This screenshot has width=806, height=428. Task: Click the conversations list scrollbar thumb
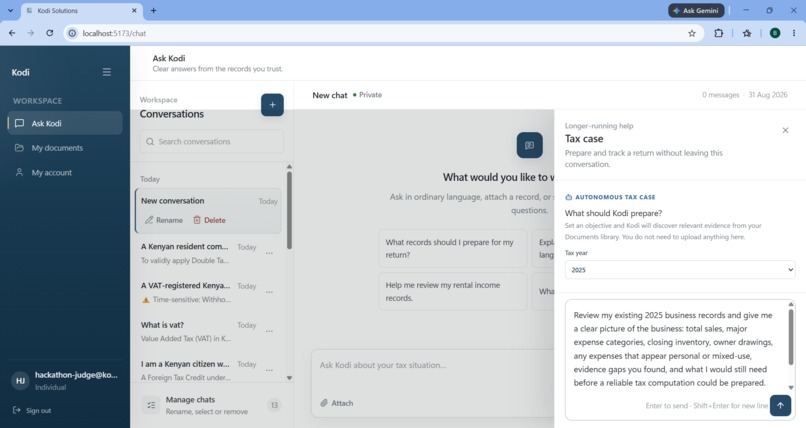tap(289, 211)
